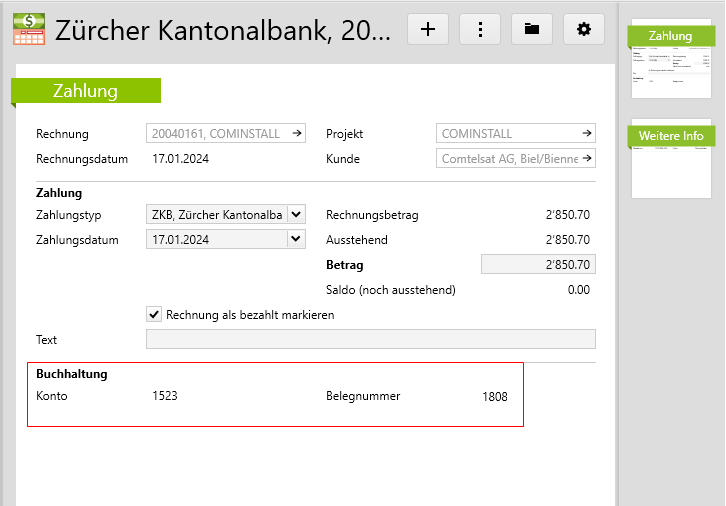Click into the empty Text input field
The image size is (726, 506).
[x=370, y=339]
